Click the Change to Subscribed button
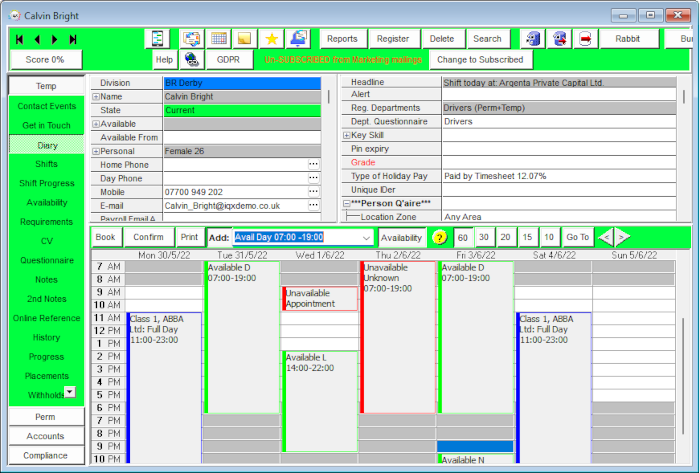Image resolution: width=700 pixels, height=473 pixels. click(480, 60)
